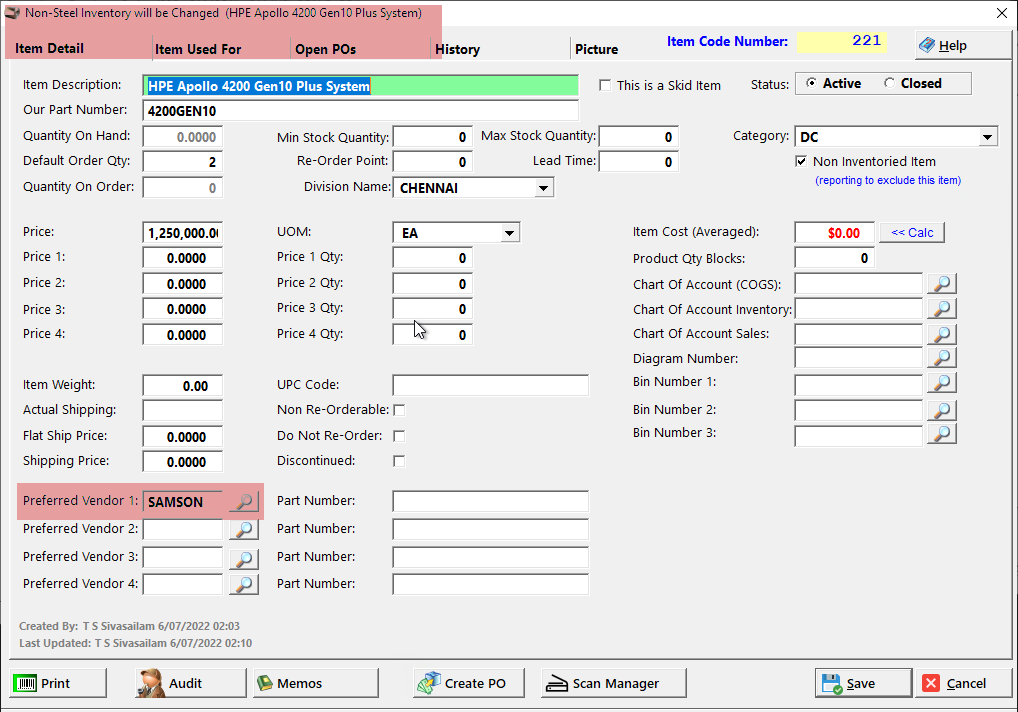This screenshot has width=1018, height=712.
Task: Close the inventory dialog window
Action: pyautogui.click(x=1002, y=13)
